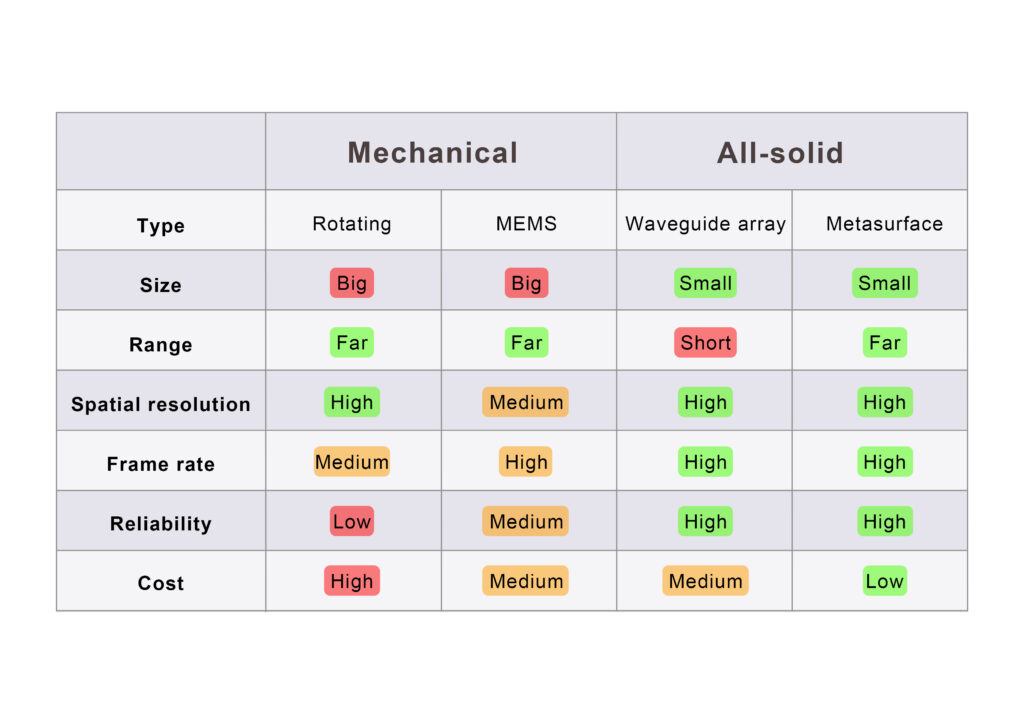The height and width of the screenshot is (724, 1024).
Task: Click the Rotating Big size badge
Action: coord(352,283)
